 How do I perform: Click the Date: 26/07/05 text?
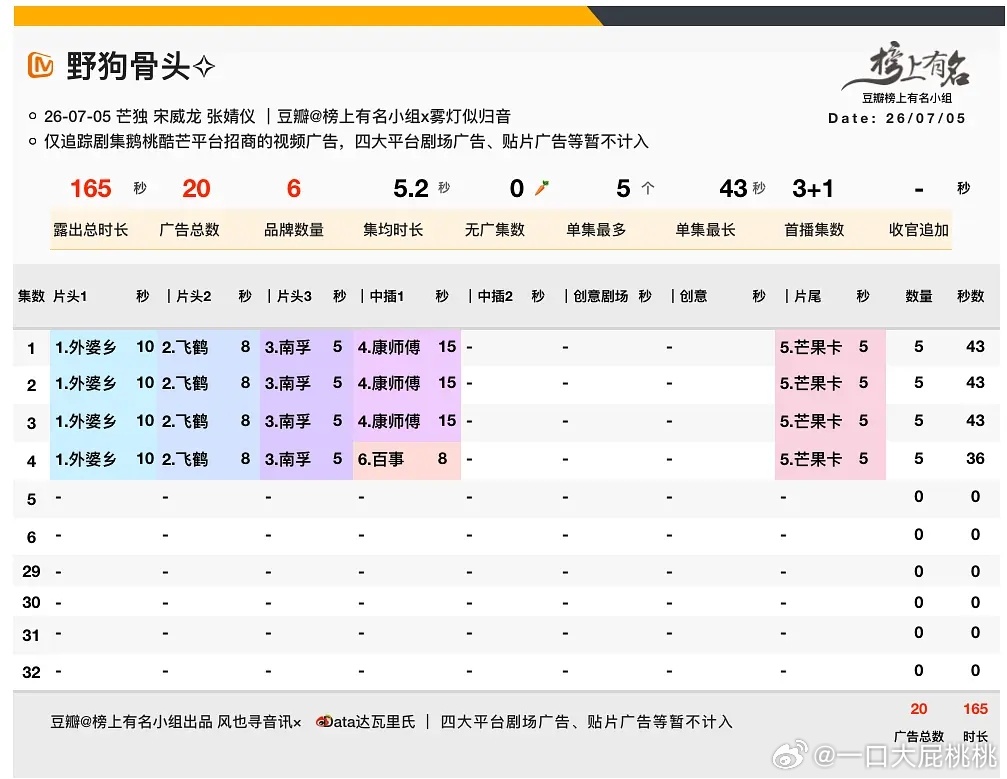pos(897,118)
